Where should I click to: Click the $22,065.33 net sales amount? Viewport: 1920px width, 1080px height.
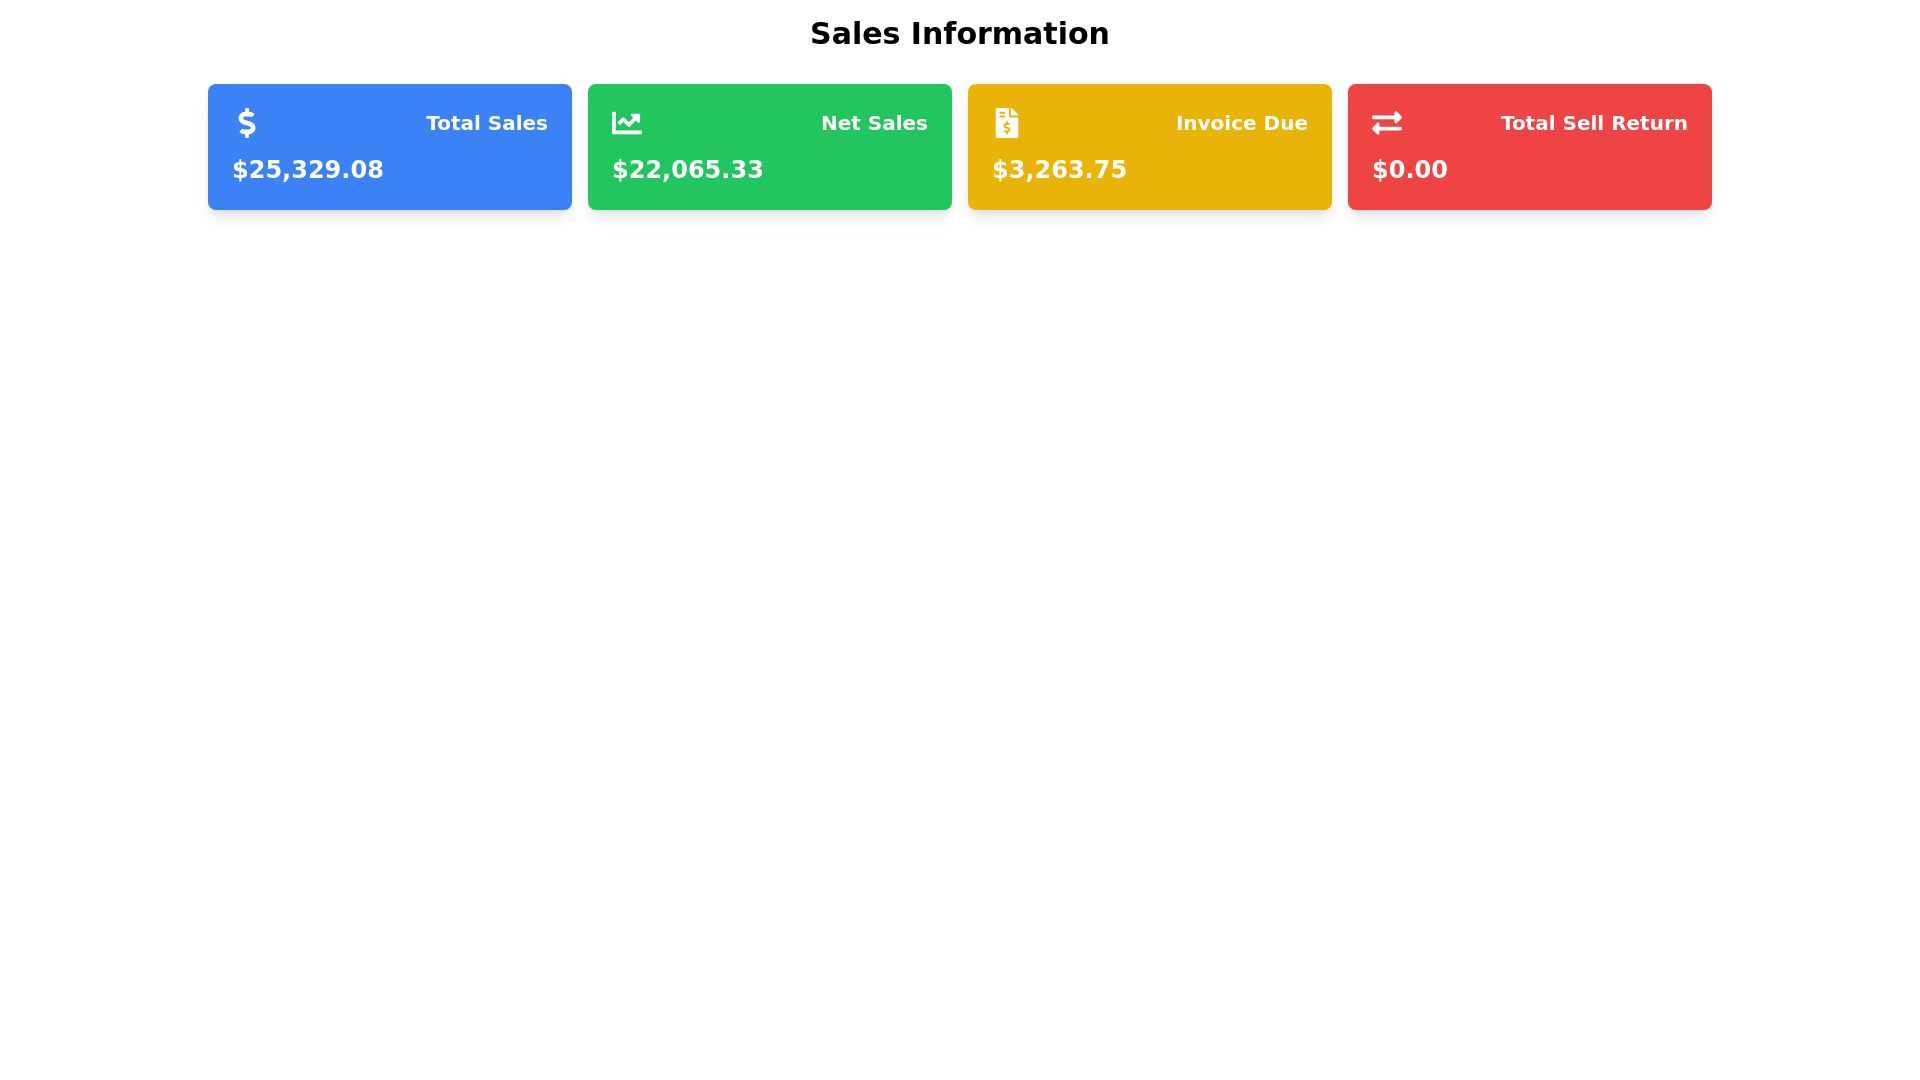coord(687,170)
